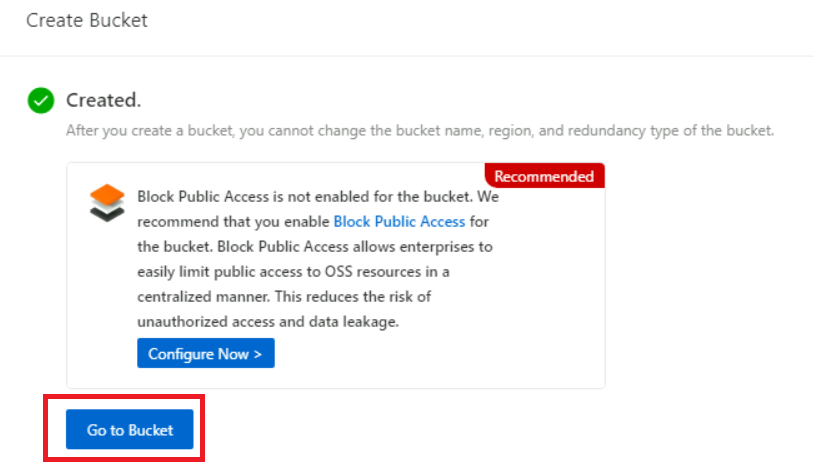Click the gray note about bucket name changes
The image size is (814, 471).
pyautogui.click(x=420, y=131)
